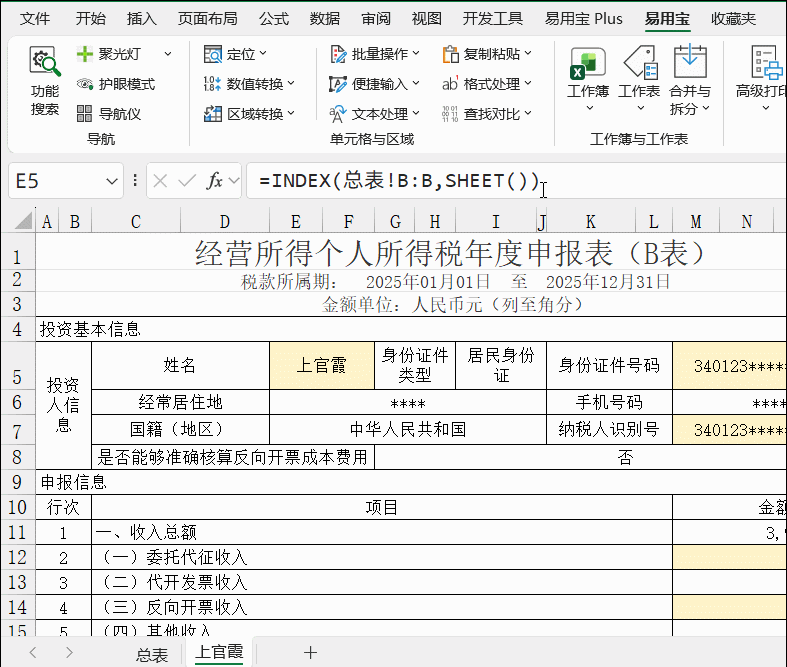
Task: Click the next sheet navigation arrow
Action: pyautogui.click(x=69, y=652)
